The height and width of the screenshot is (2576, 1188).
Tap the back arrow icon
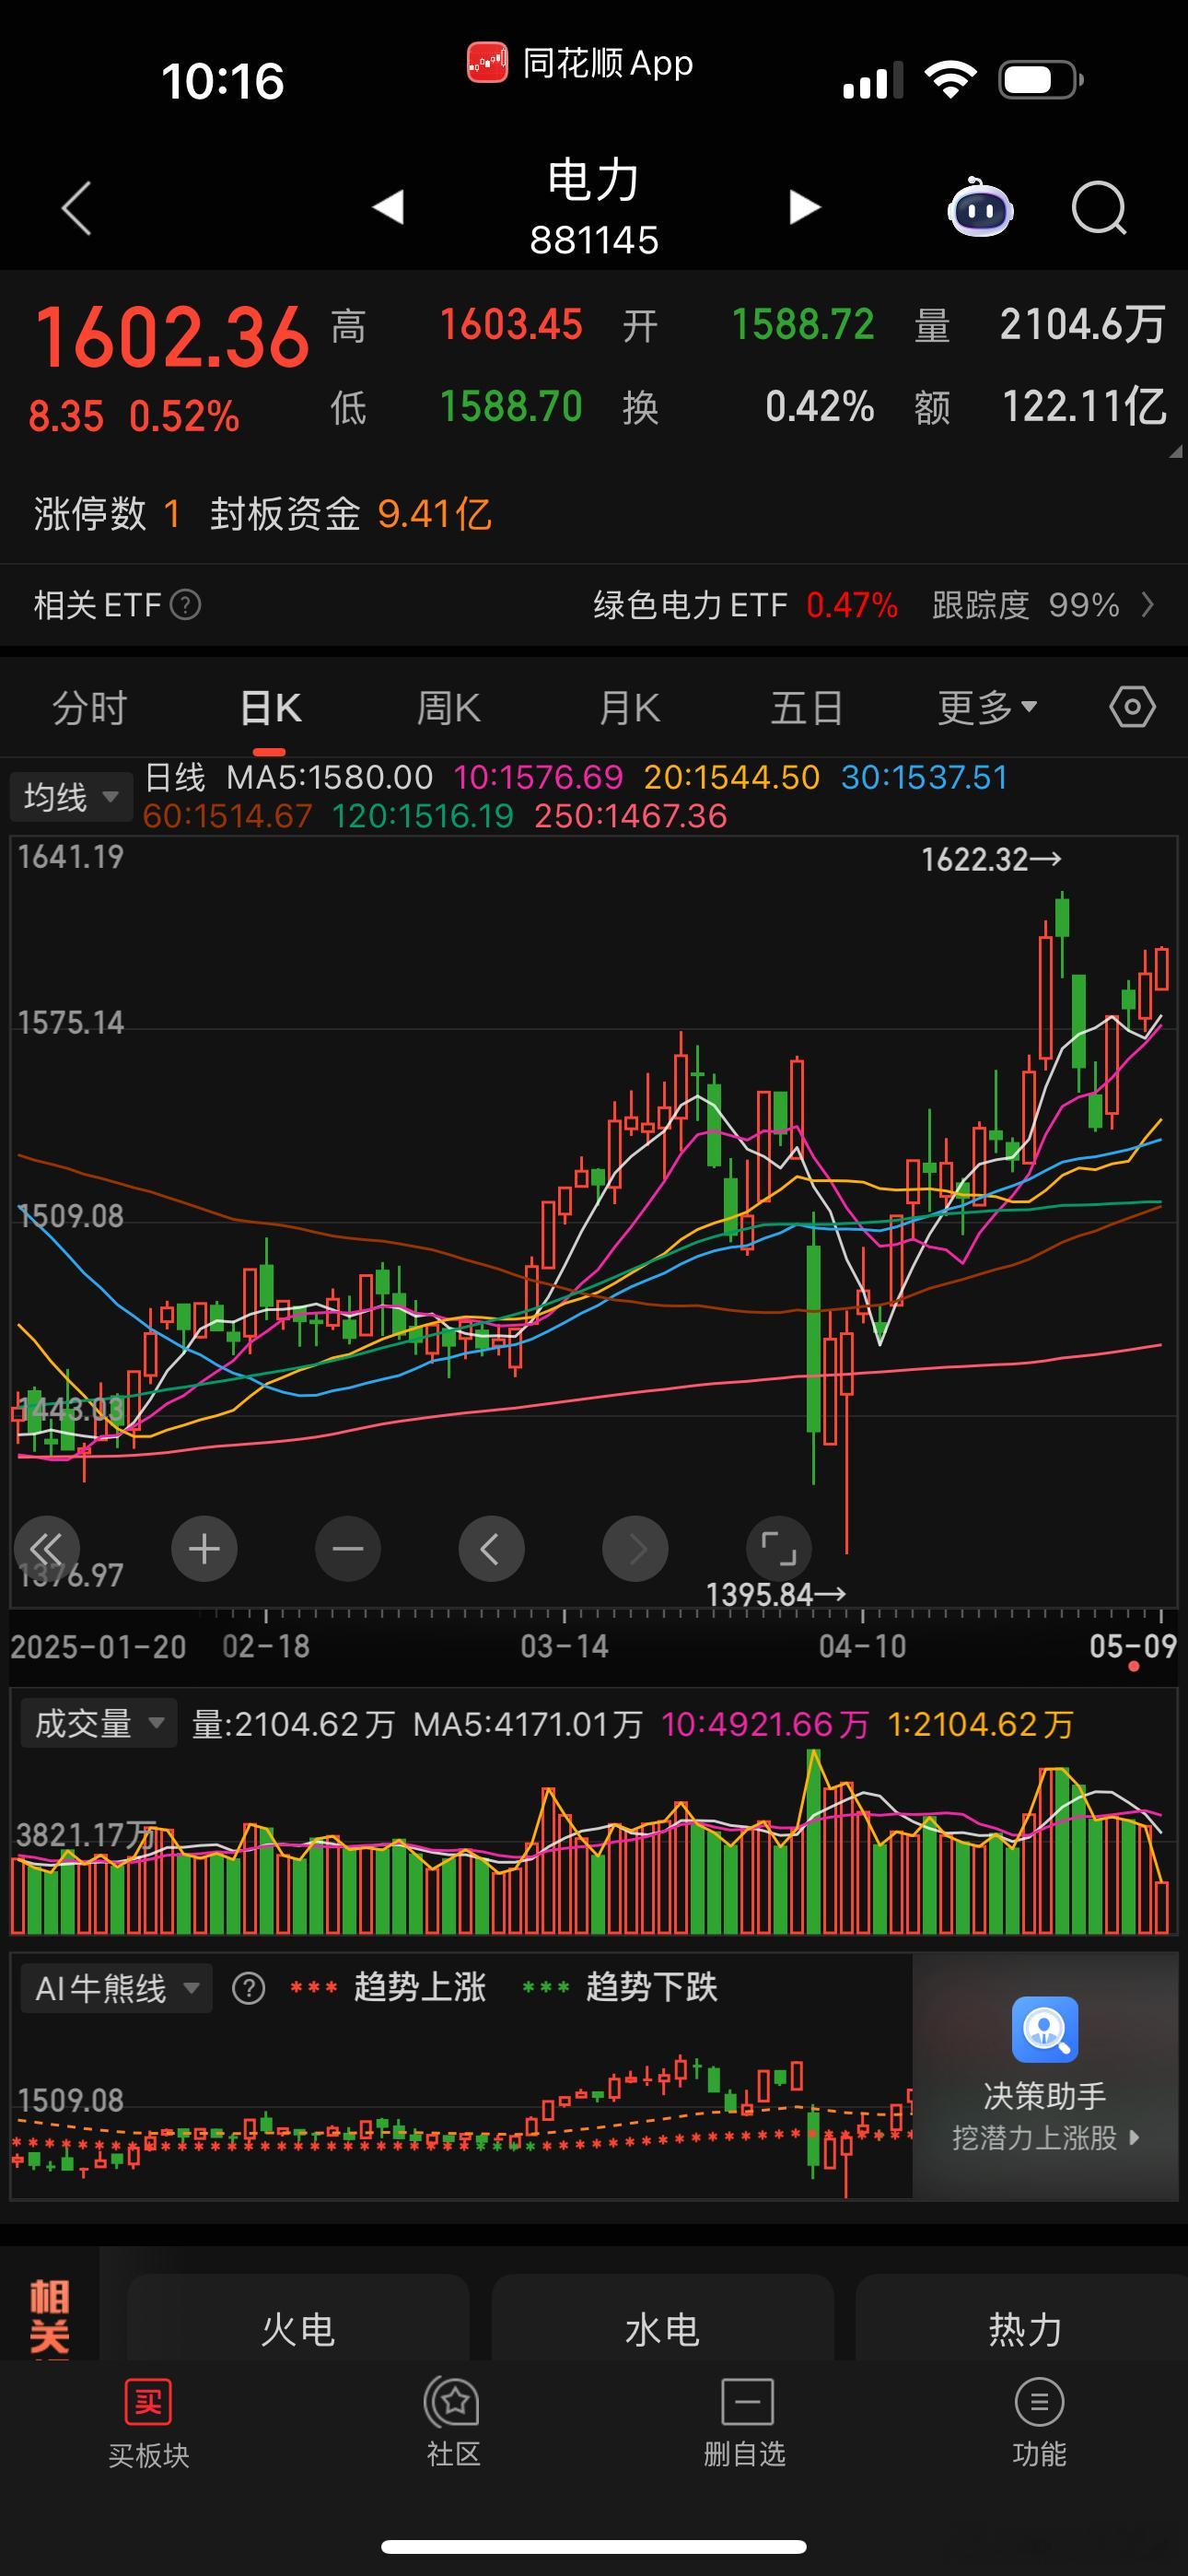coord(77,208)
